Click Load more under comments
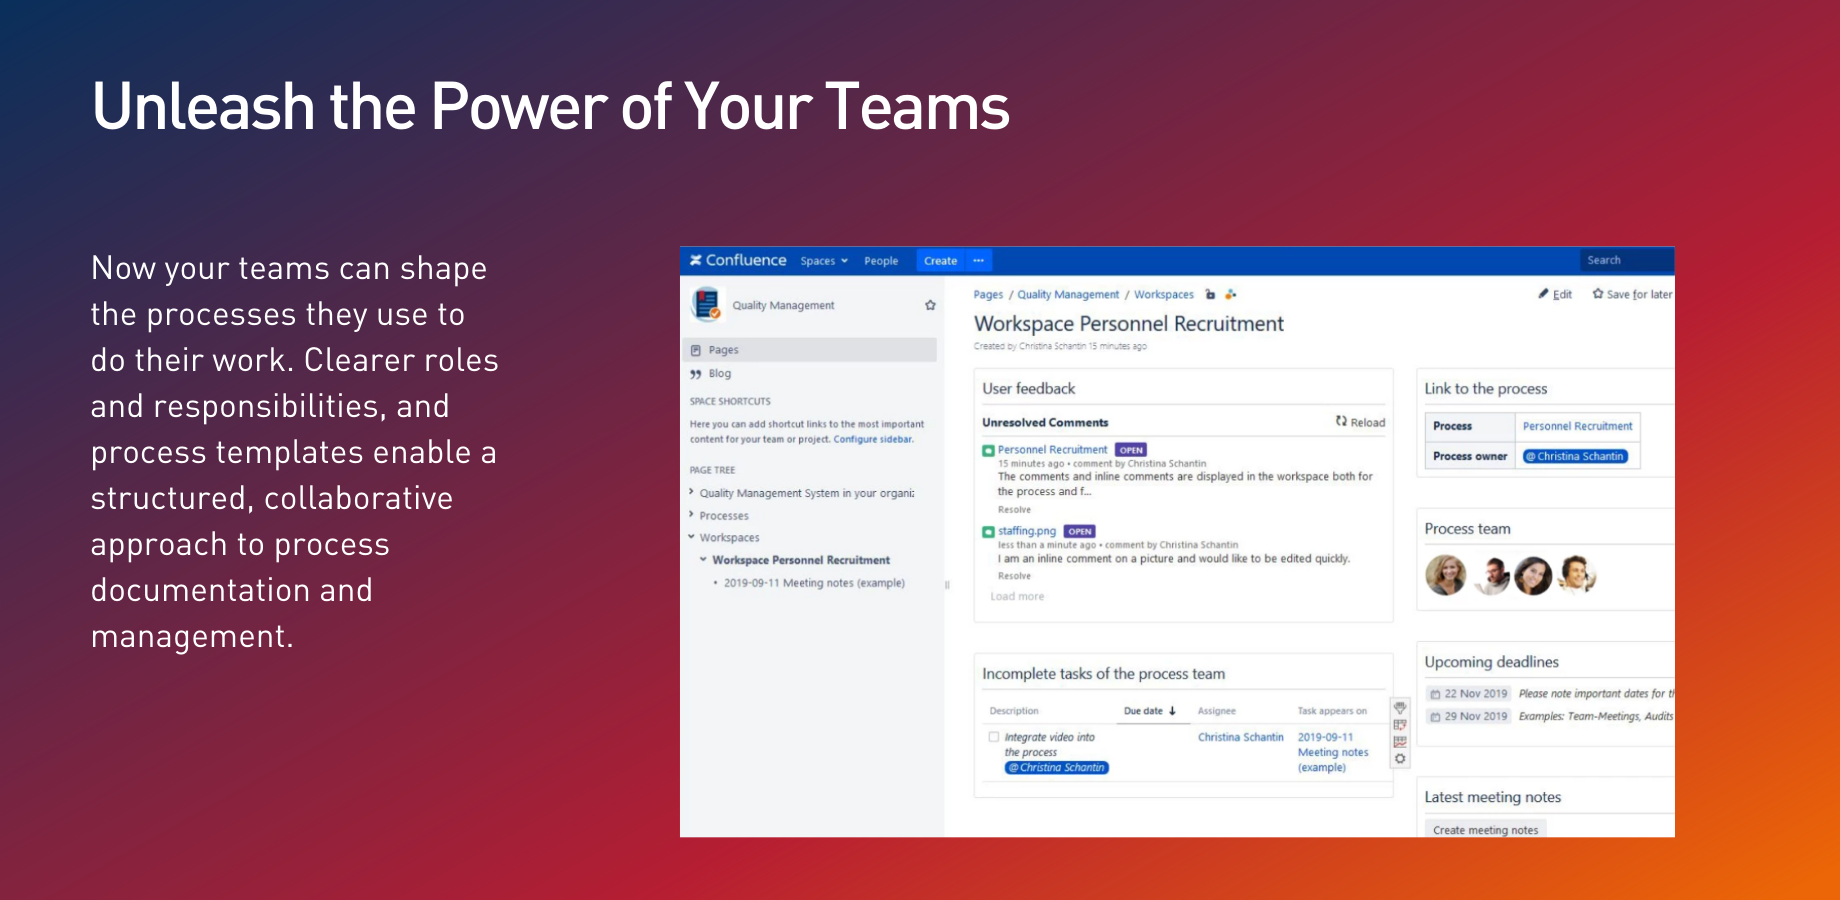1840x900 pixels. pos(1017,596)
